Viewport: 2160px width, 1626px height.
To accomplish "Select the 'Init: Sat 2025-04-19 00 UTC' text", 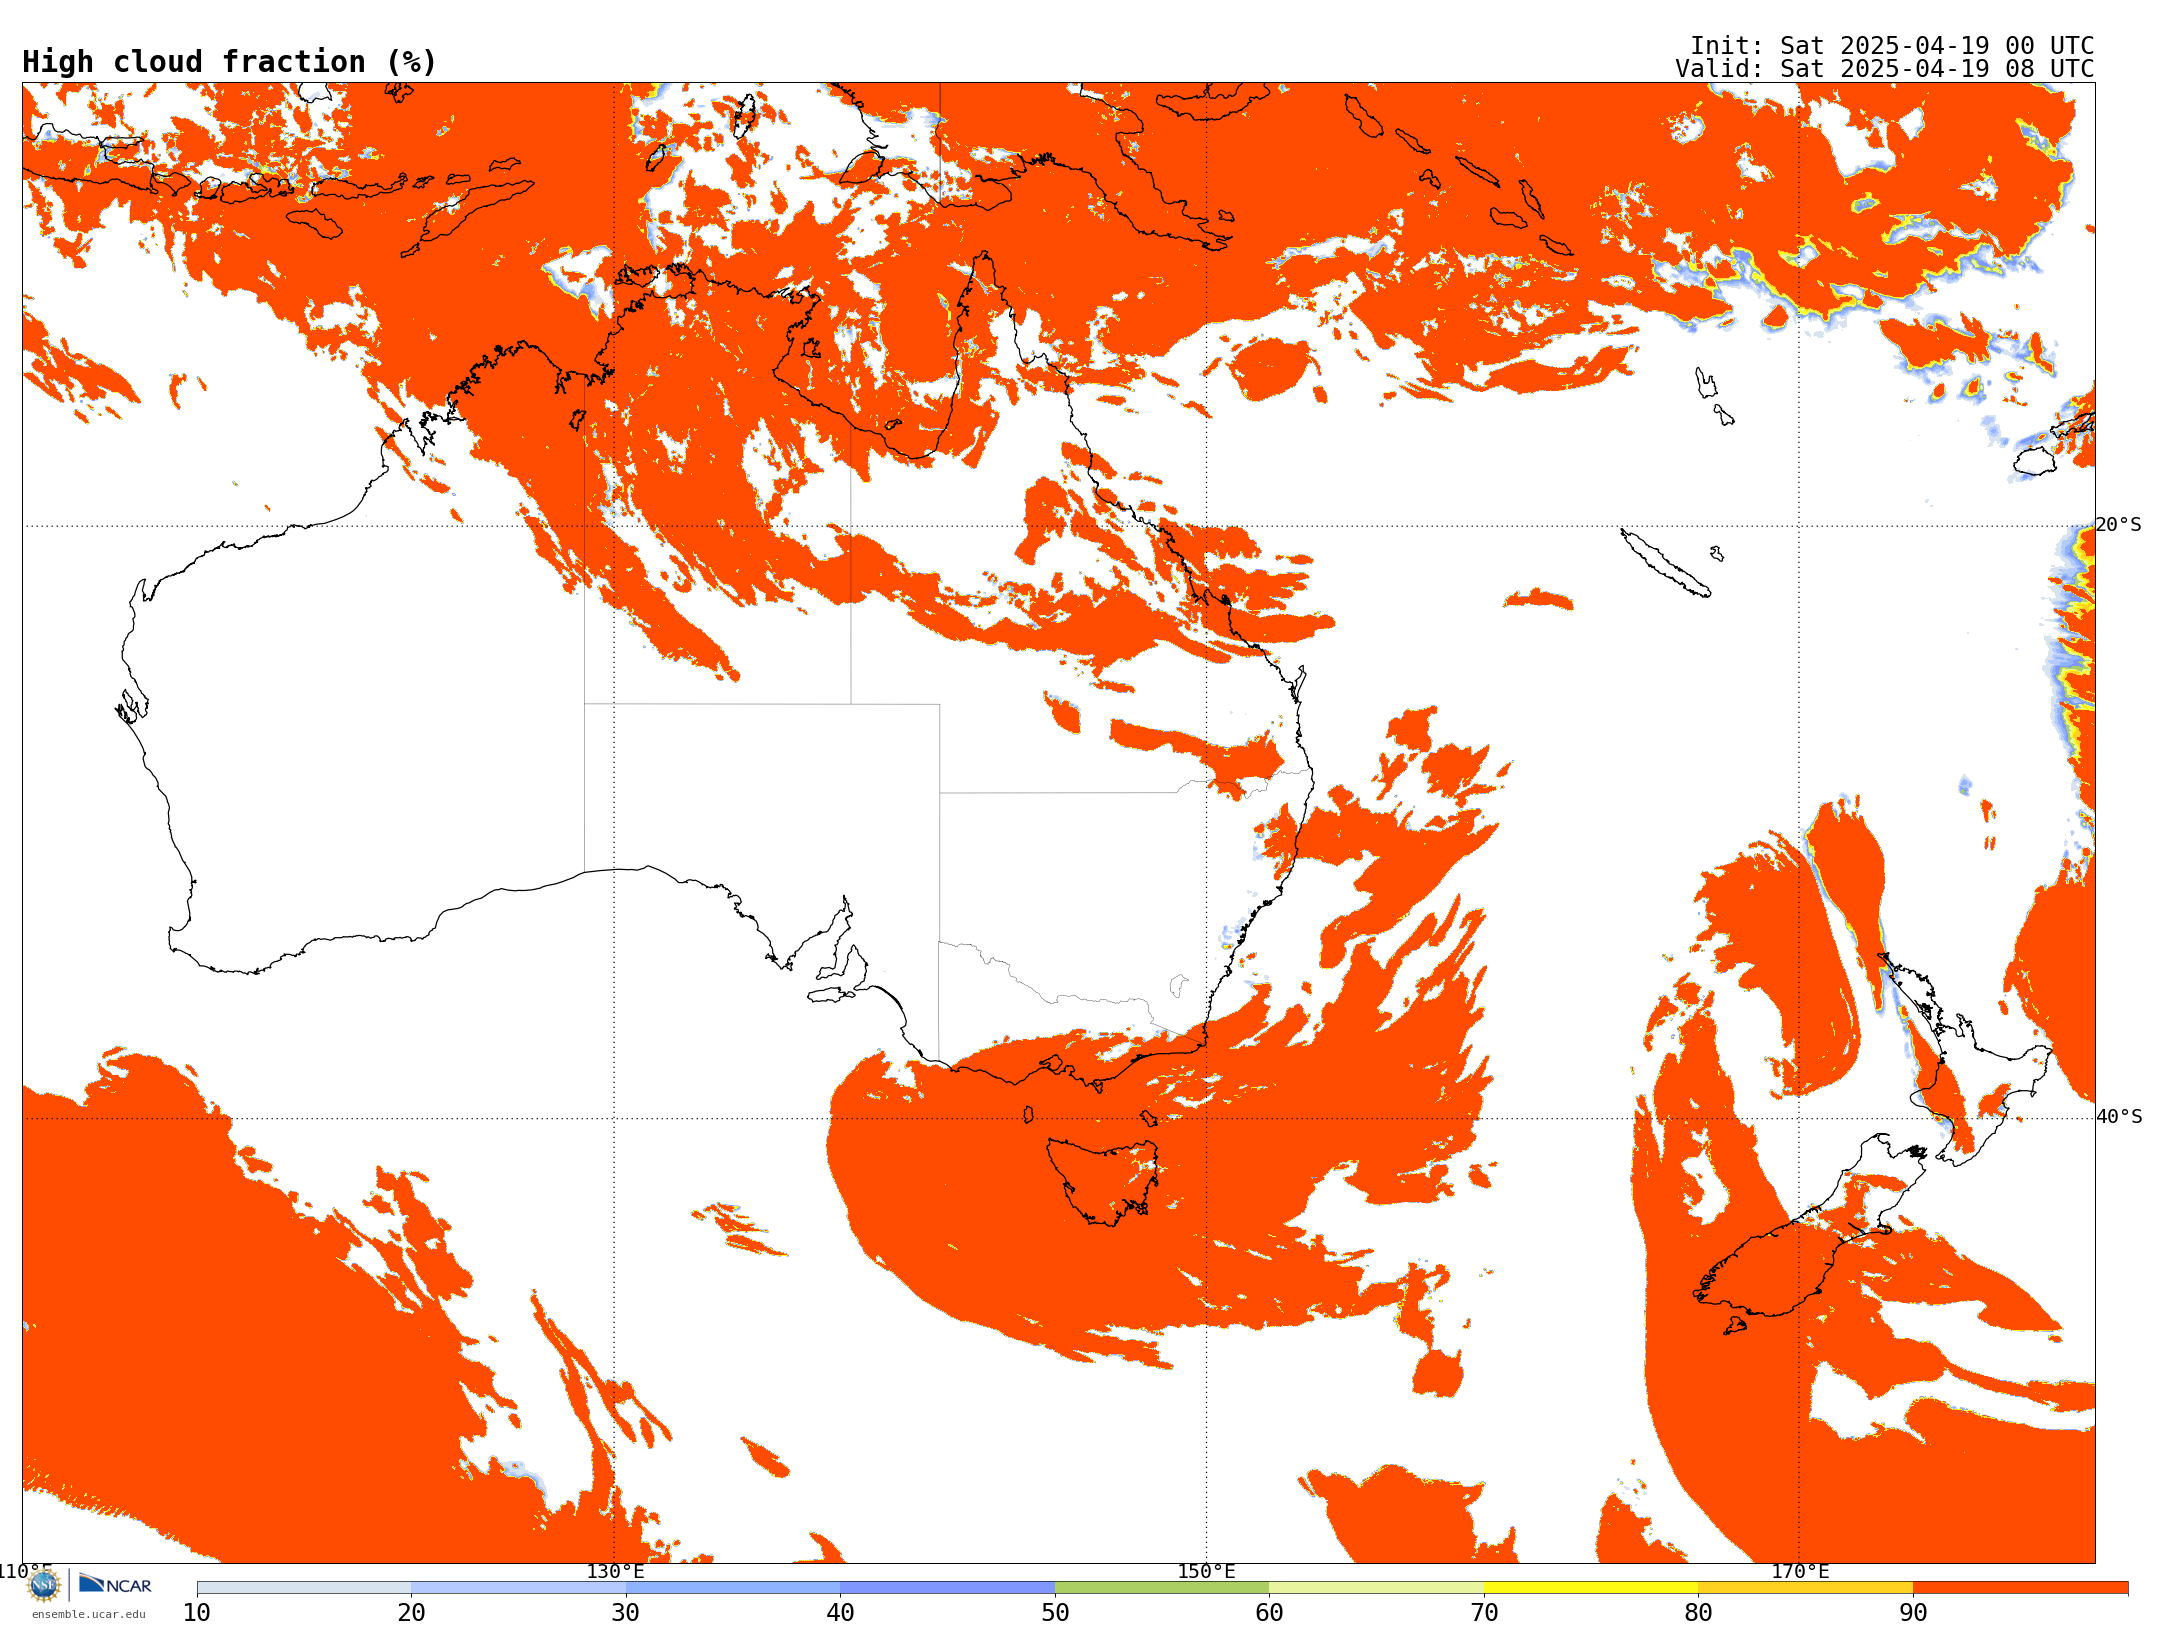I will 1892,46.
